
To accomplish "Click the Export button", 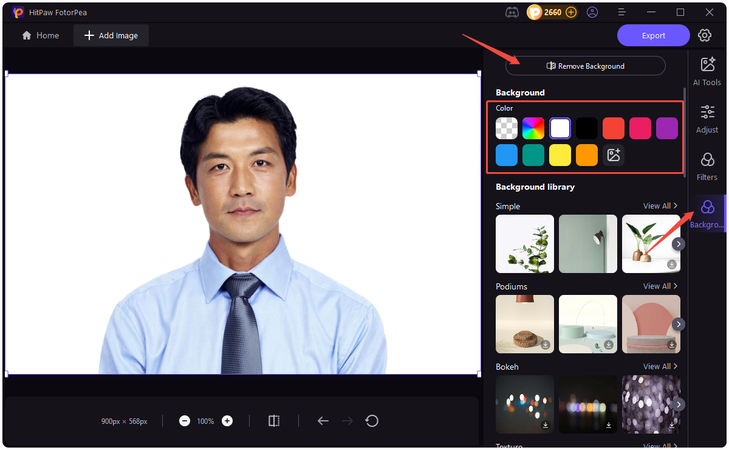I will coord(653,35).
